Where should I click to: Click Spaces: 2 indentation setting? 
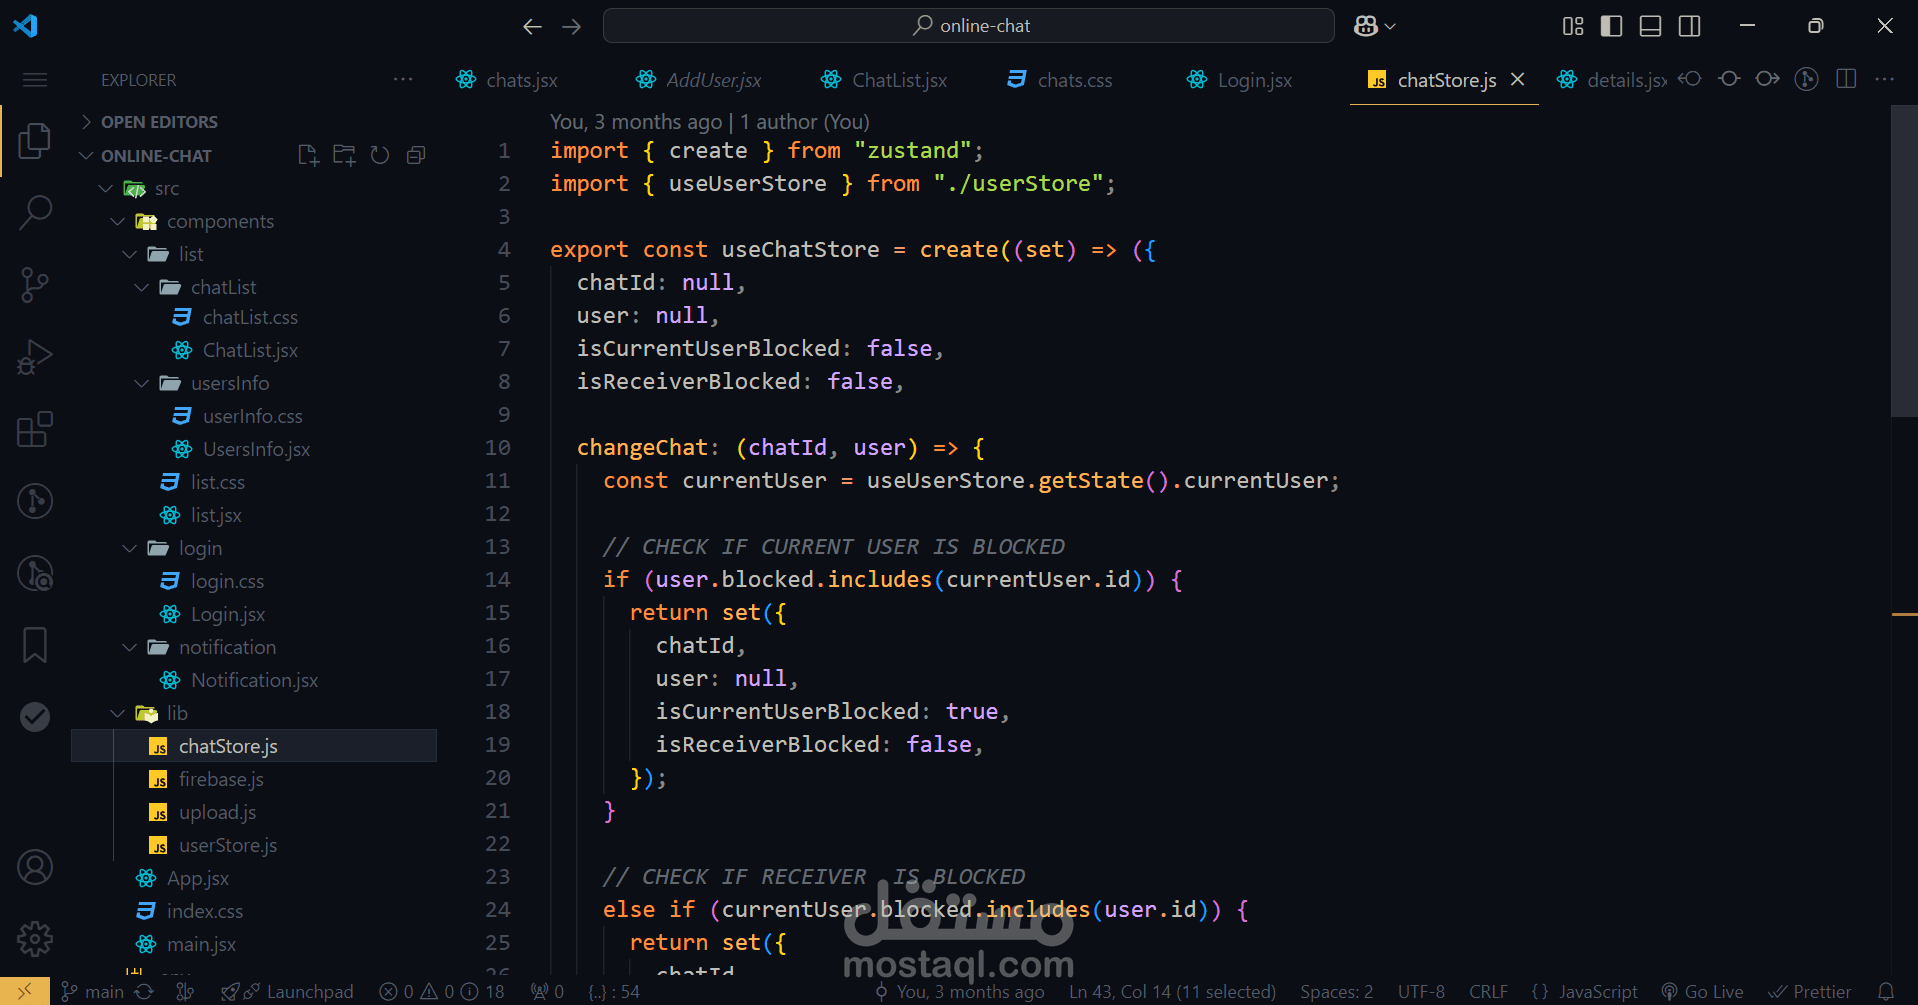coord(1336,991)
